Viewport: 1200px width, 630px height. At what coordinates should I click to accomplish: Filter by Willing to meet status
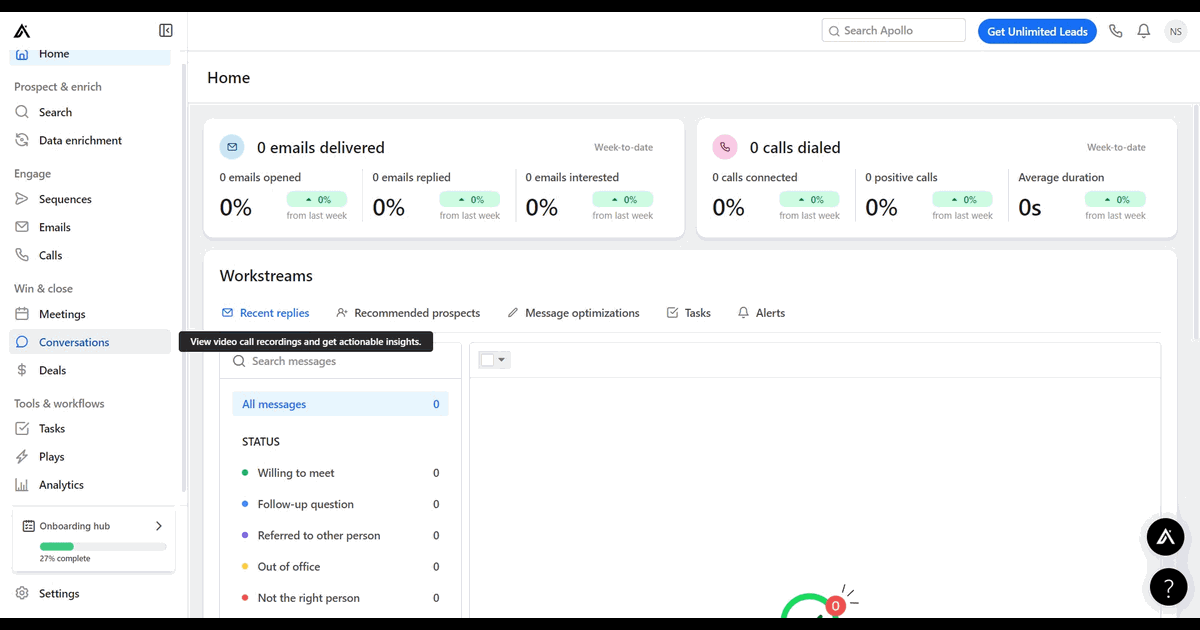click(340, 473)
